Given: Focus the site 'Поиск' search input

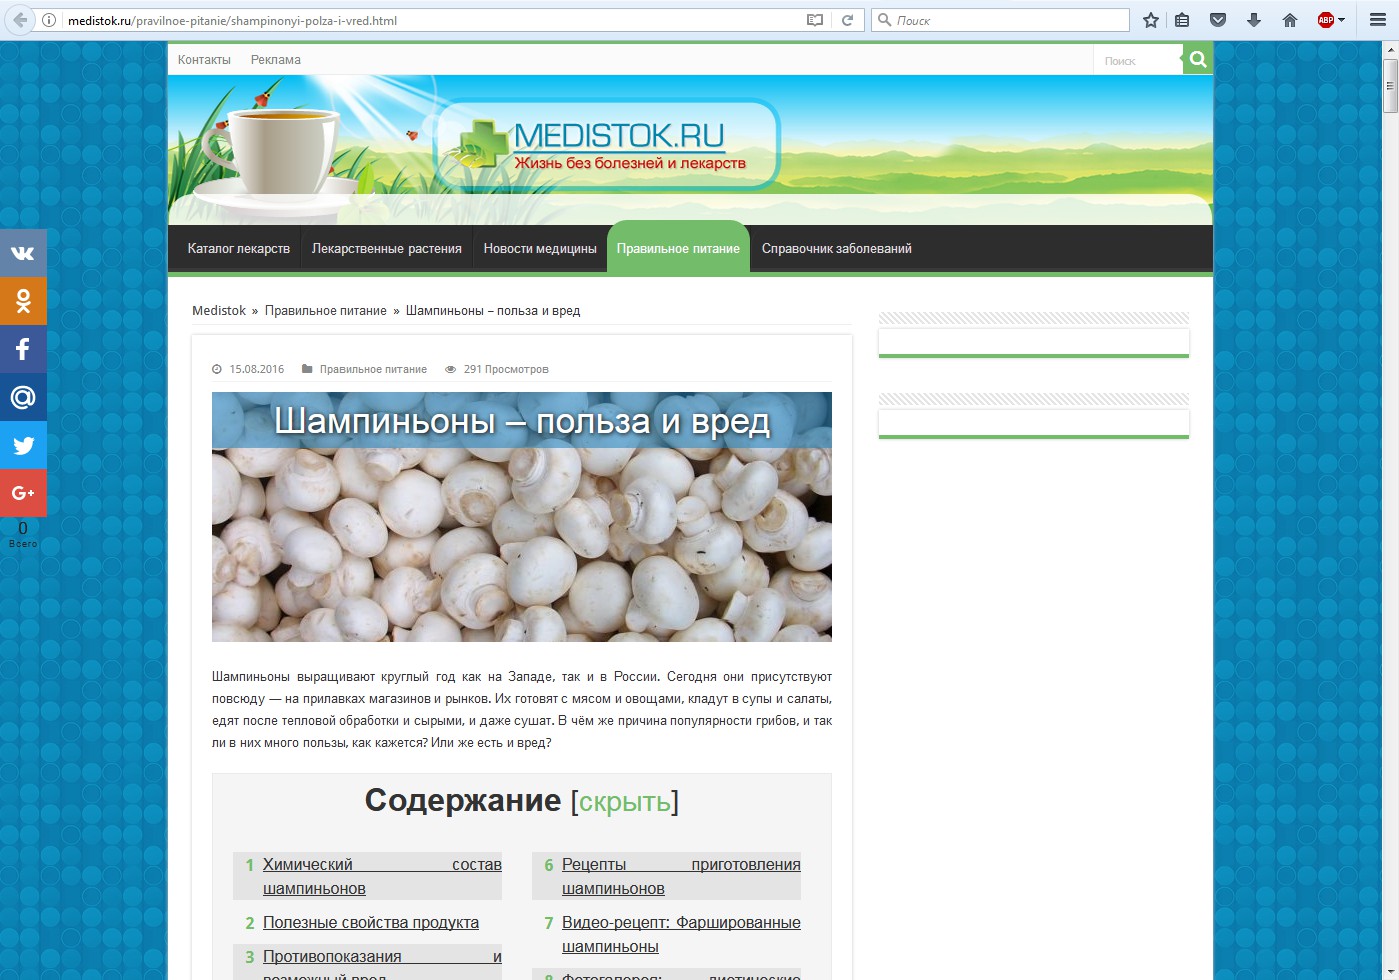Looking at the screenshot, I should pos(1138,61).
